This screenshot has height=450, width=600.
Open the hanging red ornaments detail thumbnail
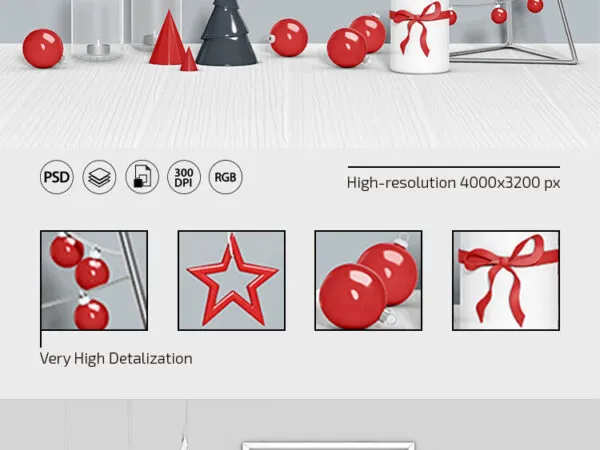click(x=94, y=280)
